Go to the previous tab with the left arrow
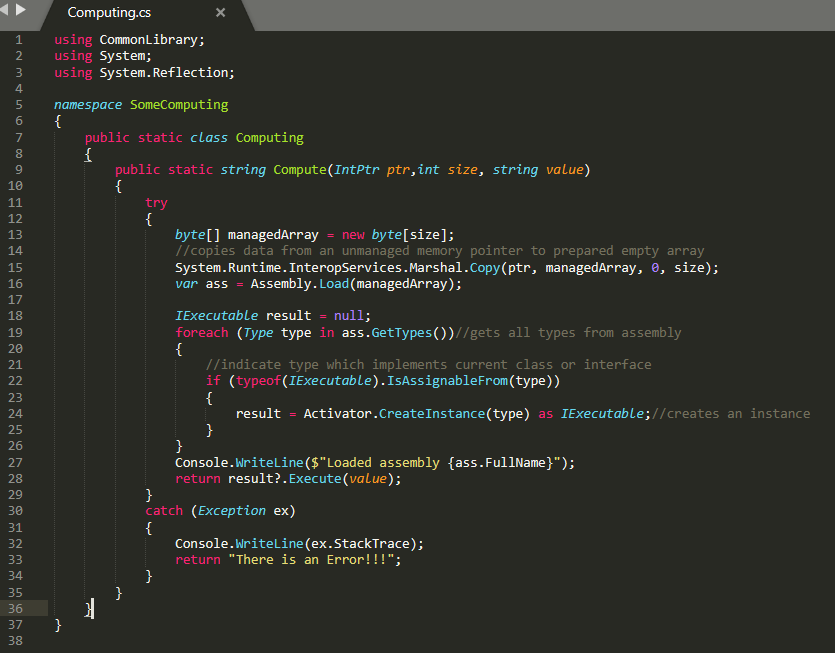The image size is (835, 653). tap(4, 9)
